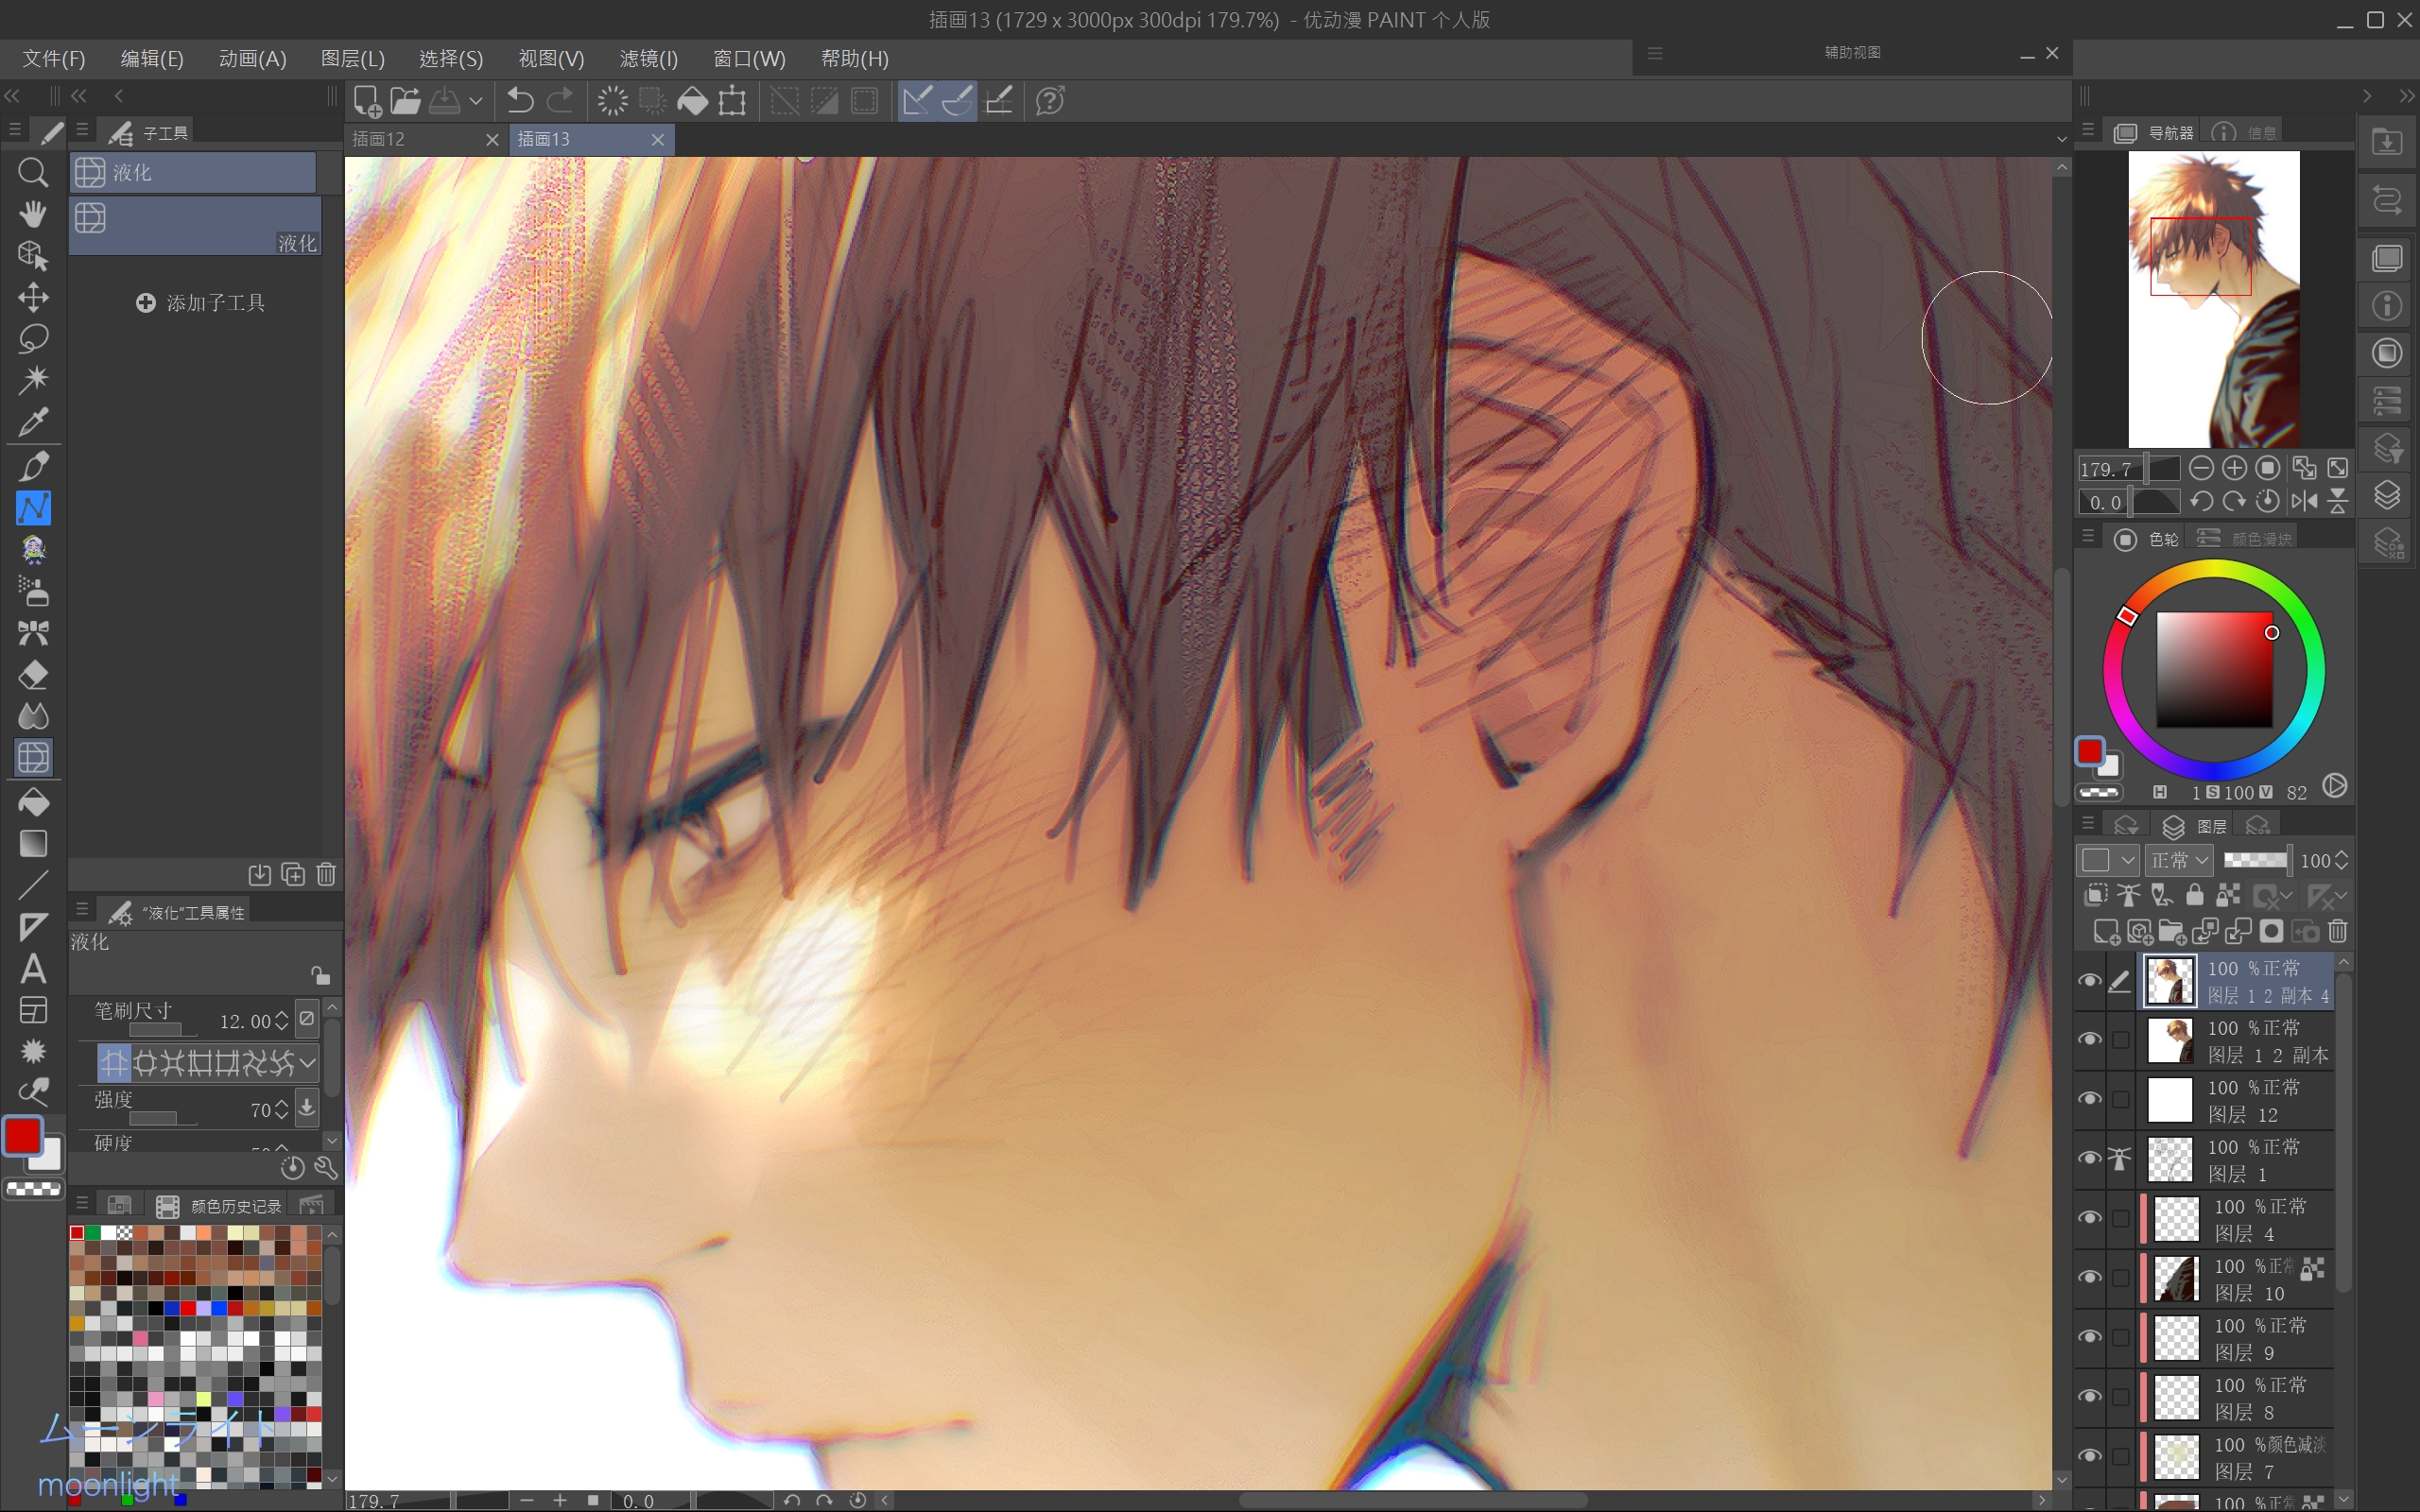Click the delete layer trash icon
2420x1512 pixels.
(x=2337, y=932)
